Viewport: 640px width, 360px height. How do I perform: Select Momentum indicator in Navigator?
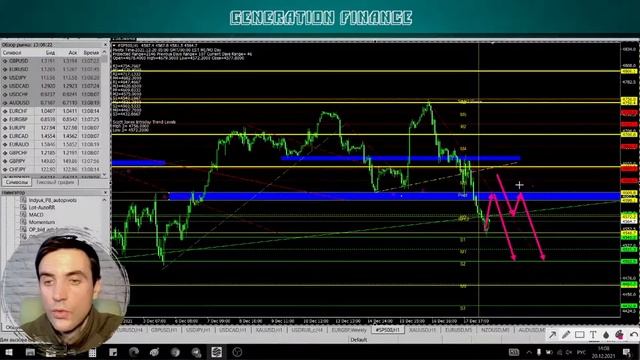[42, 222]
